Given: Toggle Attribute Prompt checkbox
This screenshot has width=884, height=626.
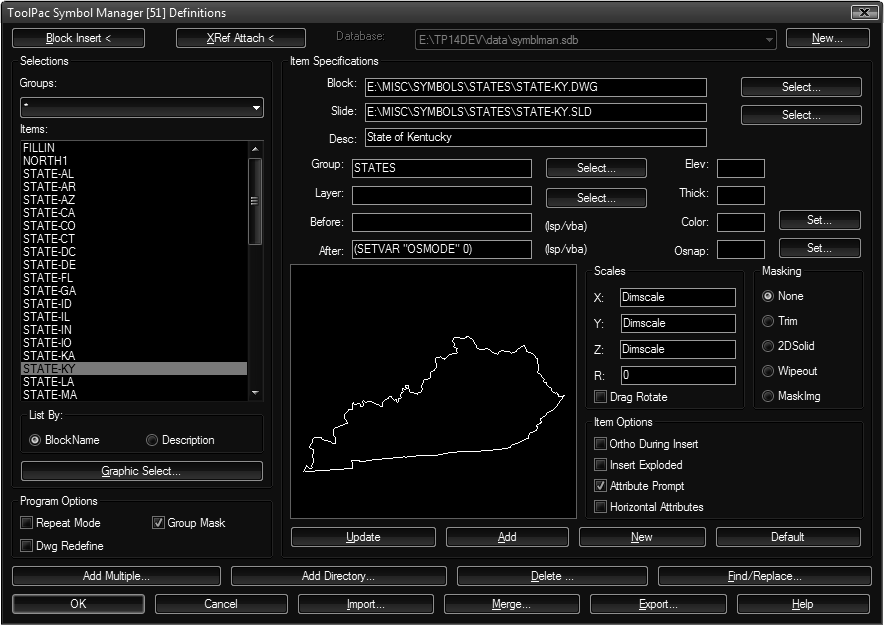Looking at the screenshot, I should (600, 486).
